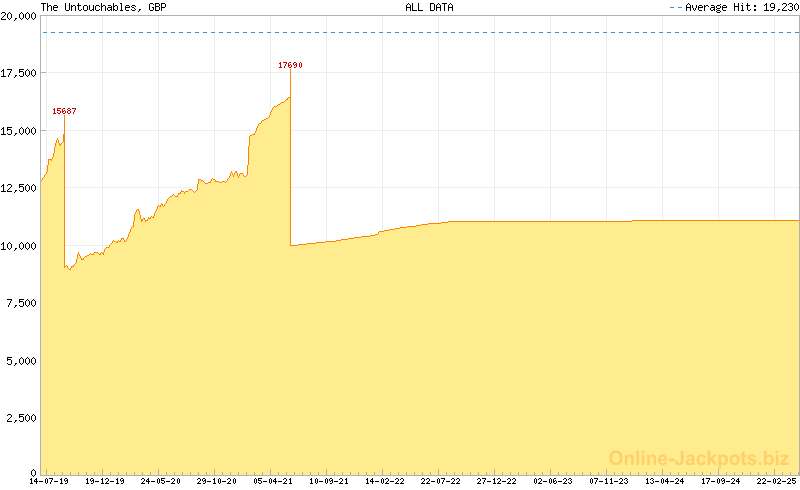Click the 17690 peak value label
Viewport: 800px width, 490px height.
pyautogui.click(x=290, y=65)
